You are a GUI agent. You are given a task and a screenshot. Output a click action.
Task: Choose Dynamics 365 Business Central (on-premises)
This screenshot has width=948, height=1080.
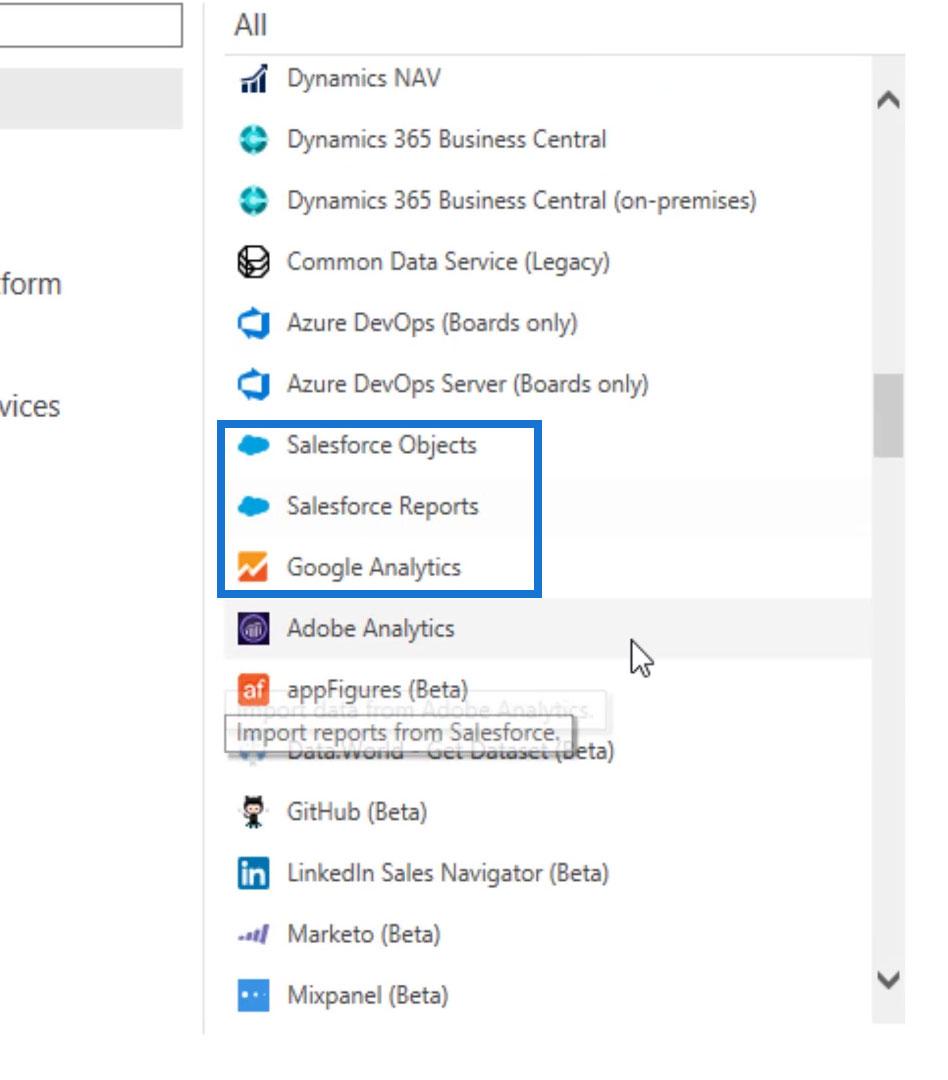[x=522, y=201]
